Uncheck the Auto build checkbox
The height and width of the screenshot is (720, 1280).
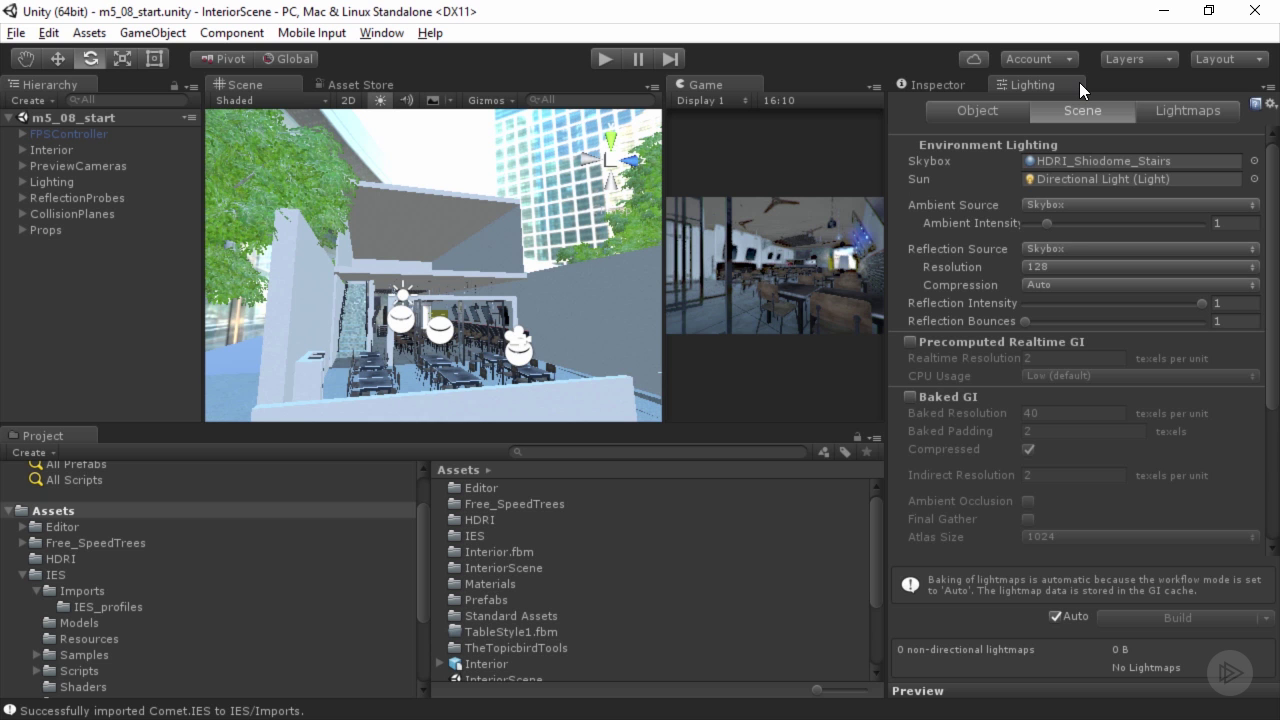1055,616
